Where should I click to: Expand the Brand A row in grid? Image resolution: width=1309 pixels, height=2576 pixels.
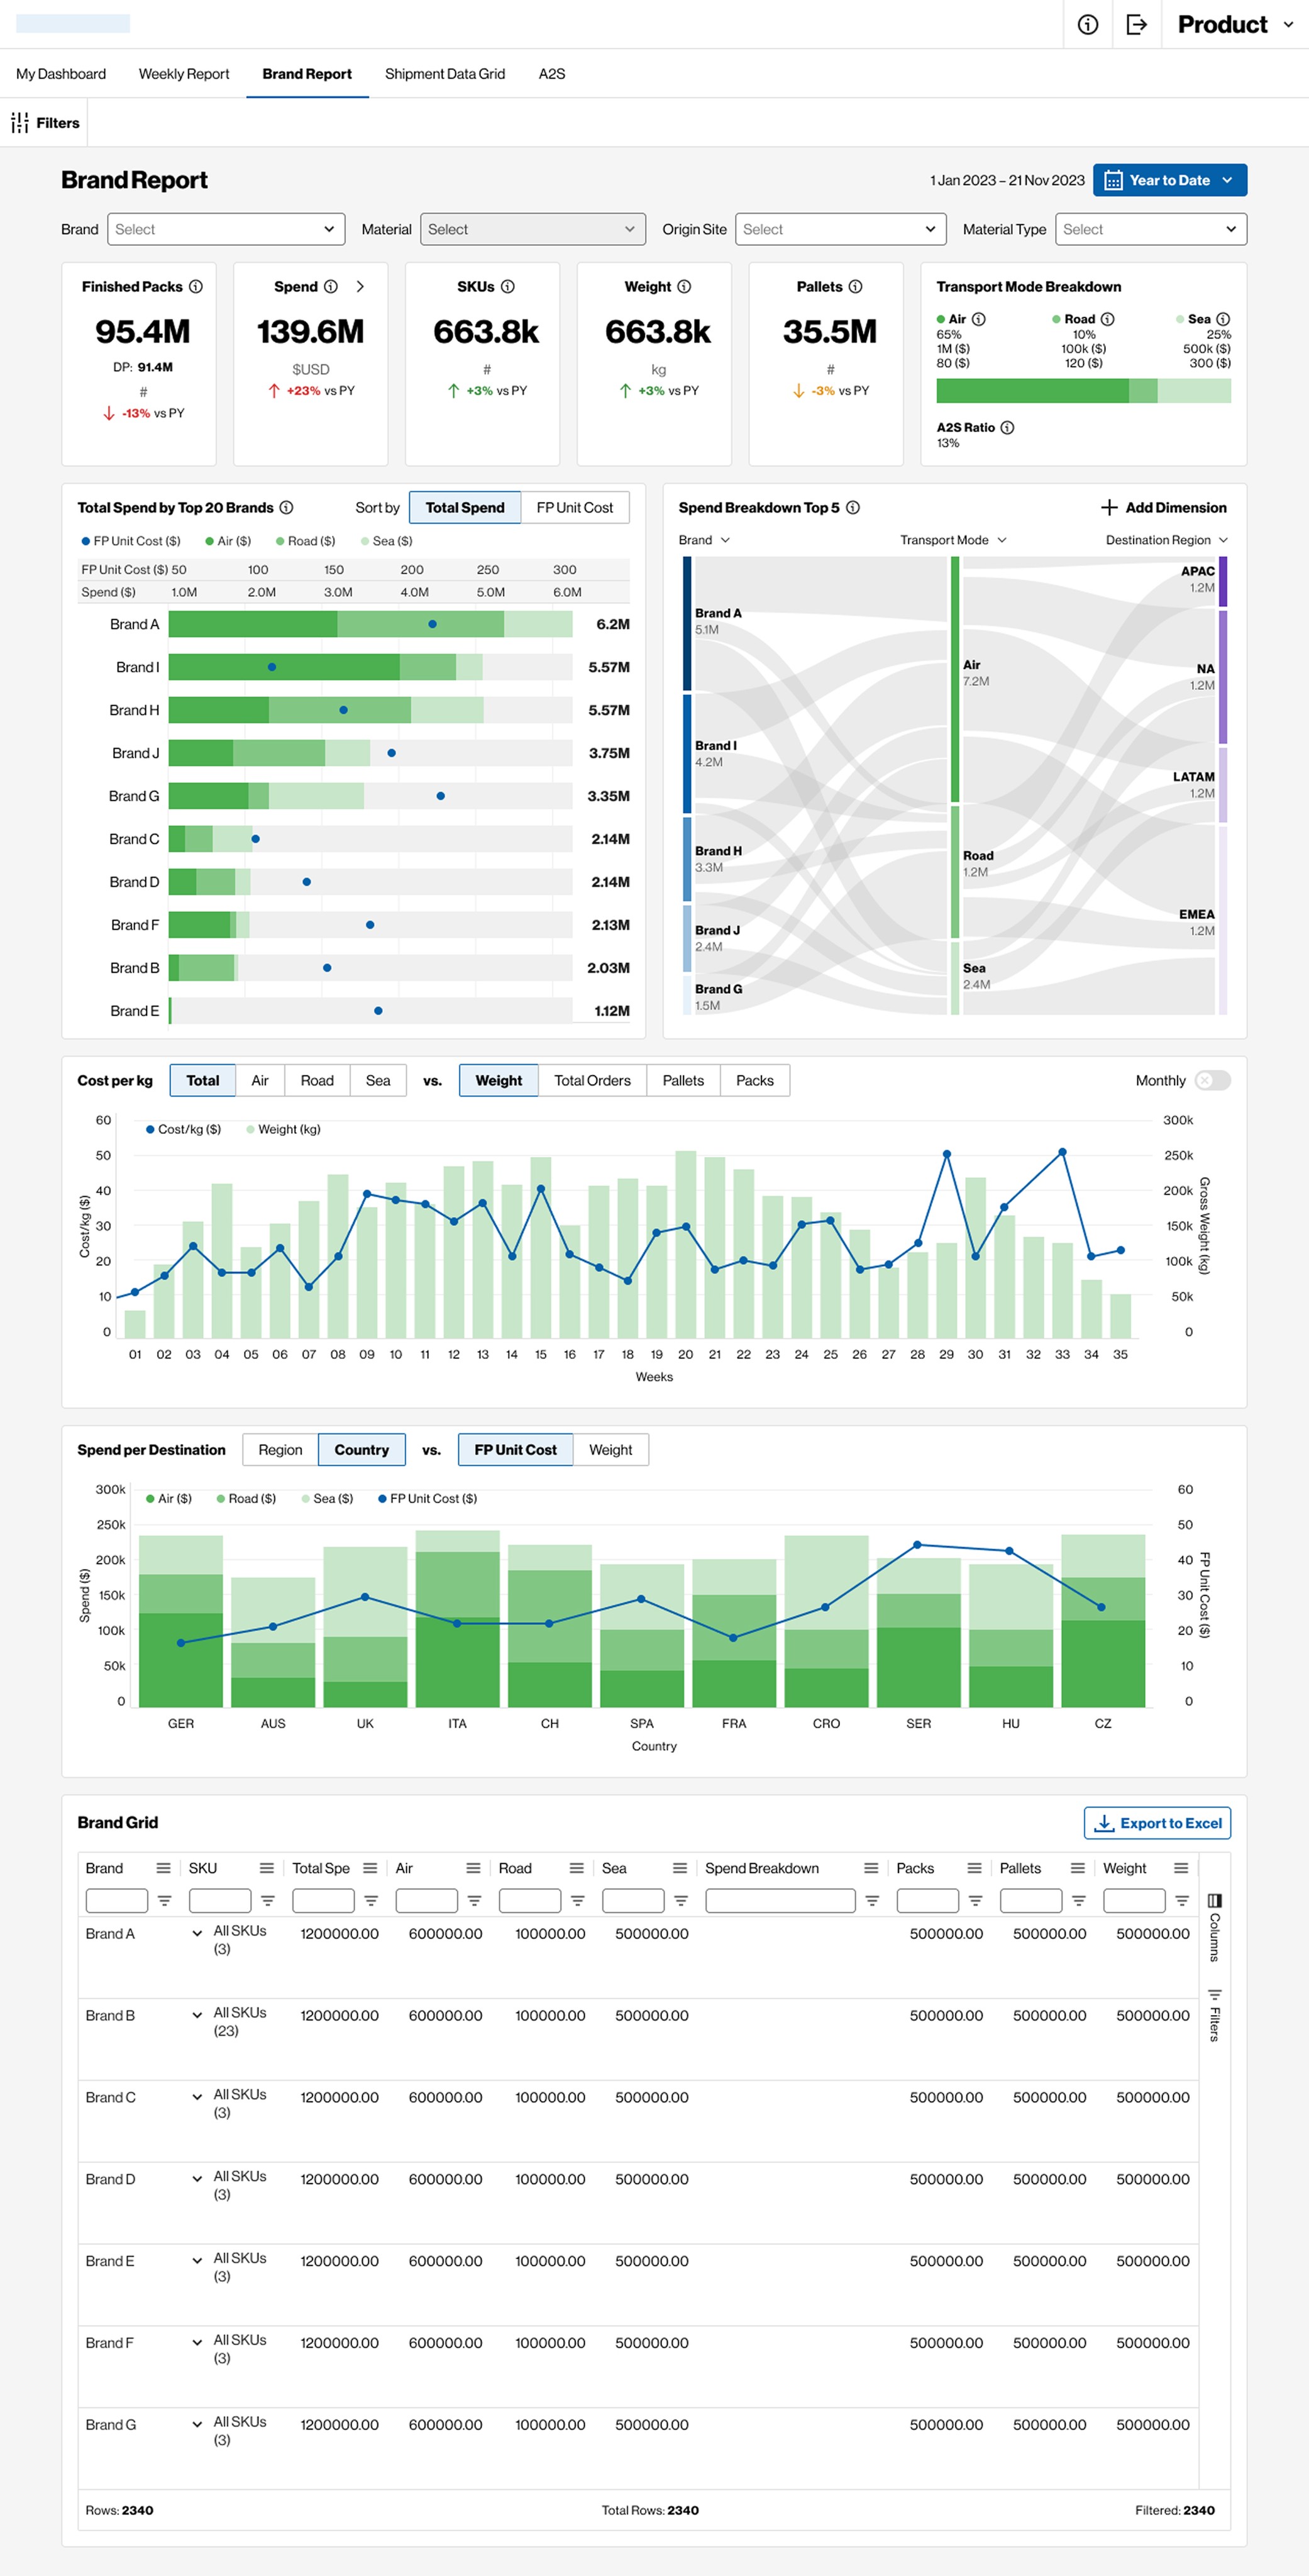[197, 1934]
